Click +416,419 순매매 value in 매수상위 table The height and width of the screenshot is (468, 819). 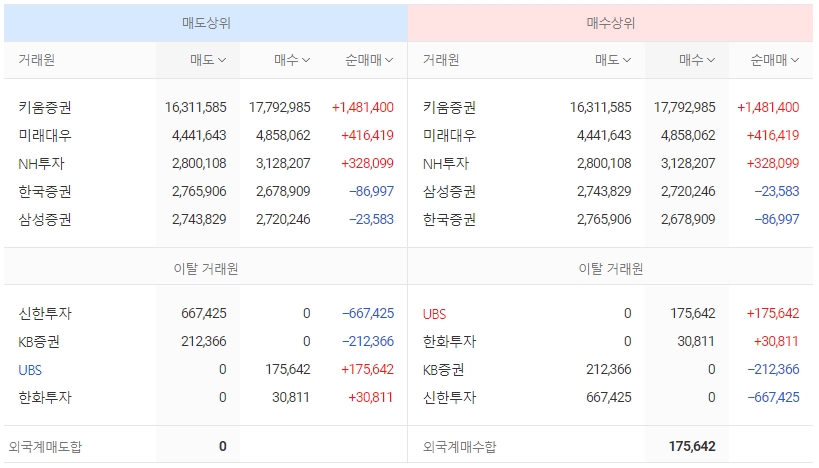pyautogui.click(x=773, y=136)
